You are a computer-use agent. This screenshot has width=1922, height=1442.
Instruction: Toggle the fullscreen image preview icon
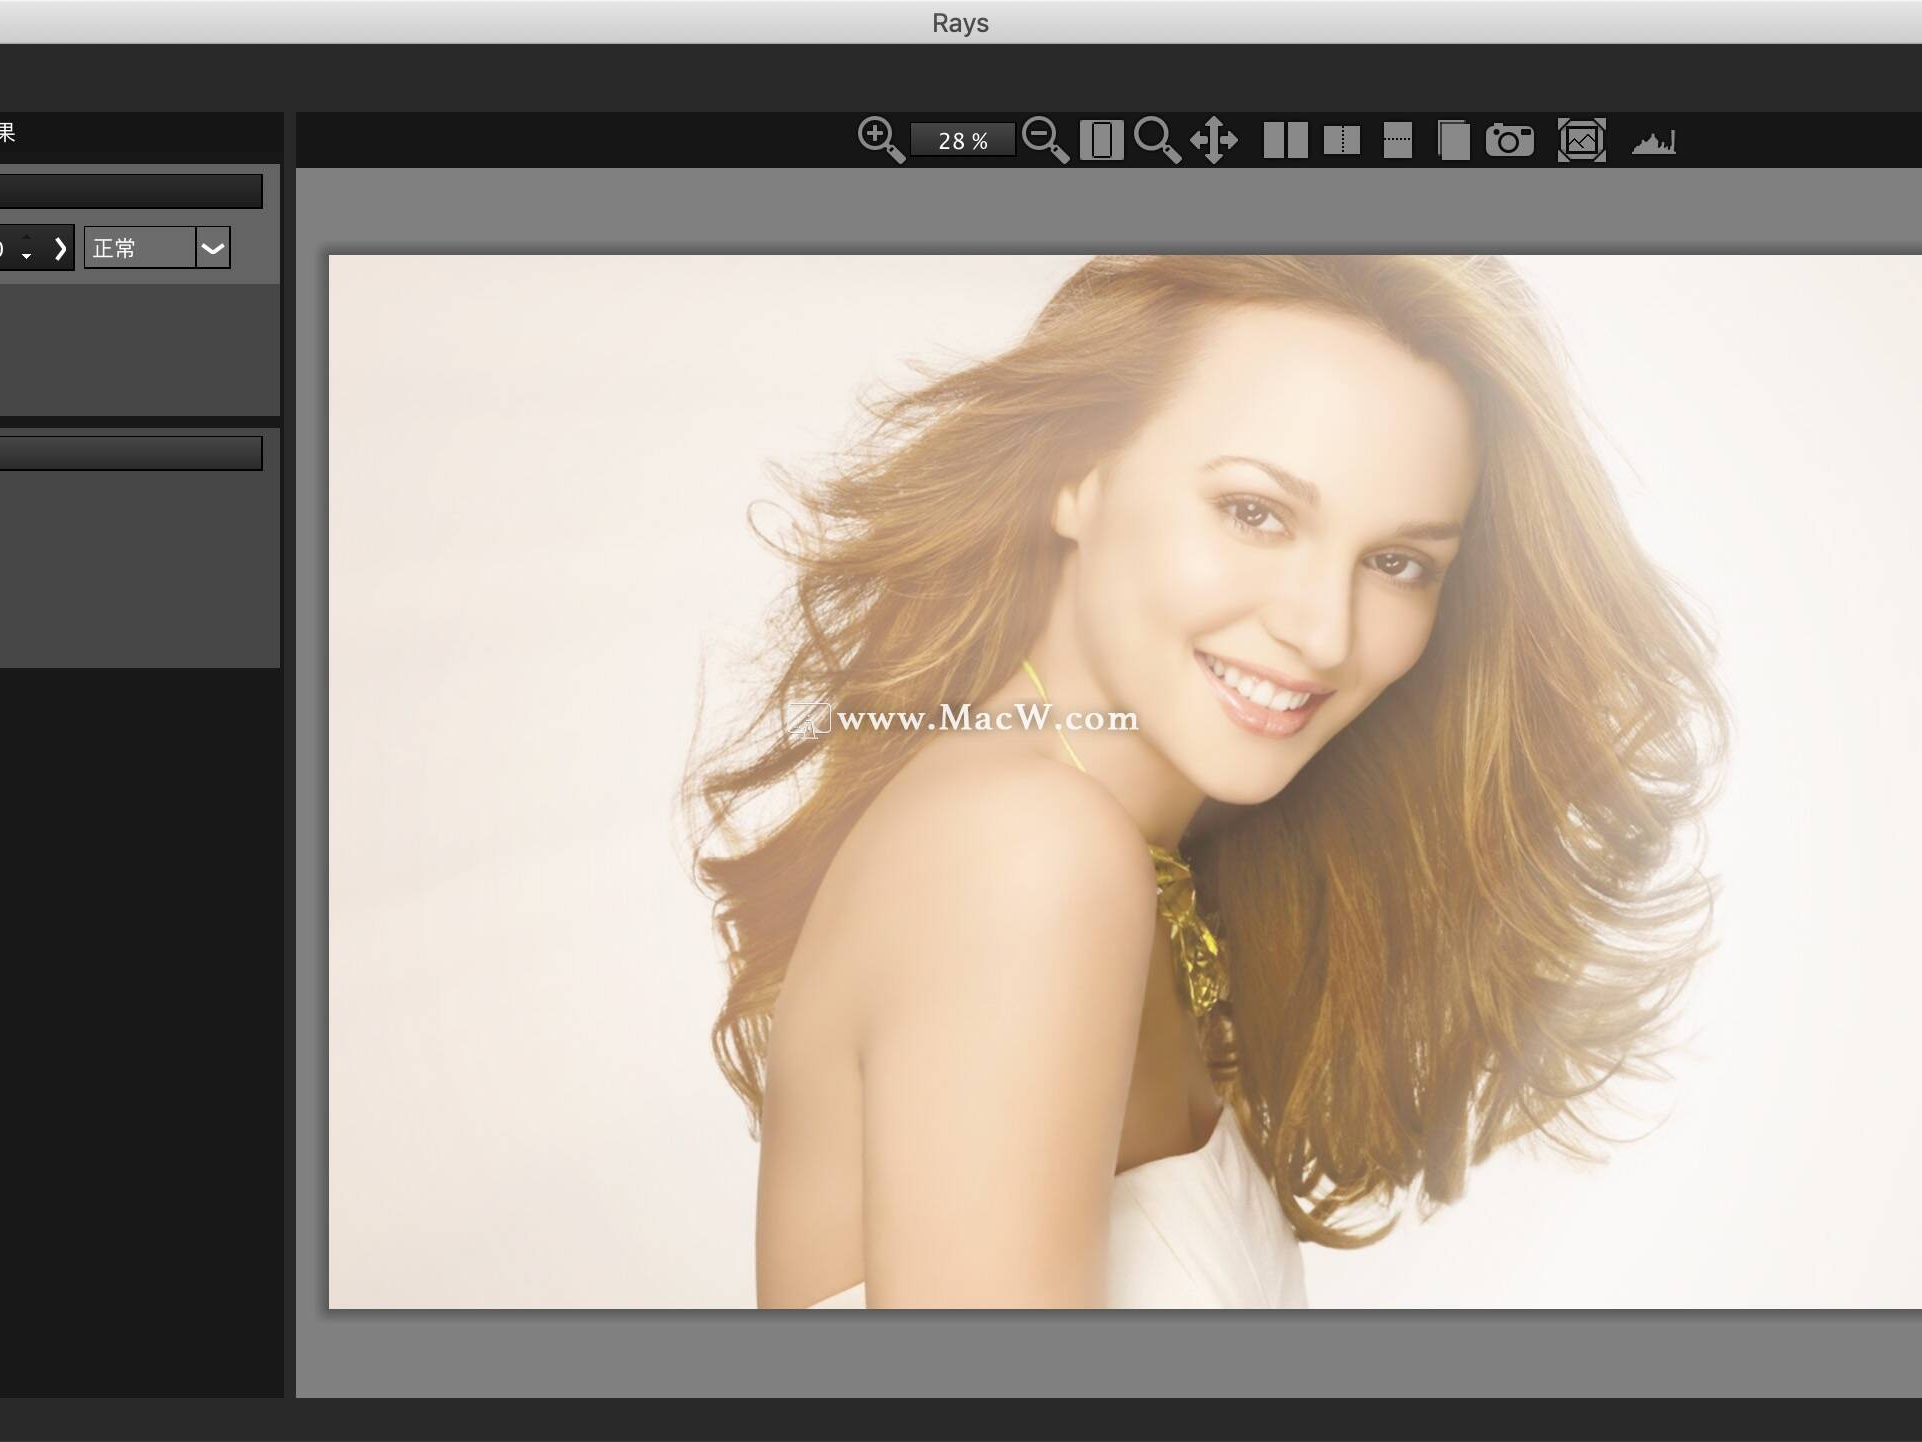(x=1581, y=140)
